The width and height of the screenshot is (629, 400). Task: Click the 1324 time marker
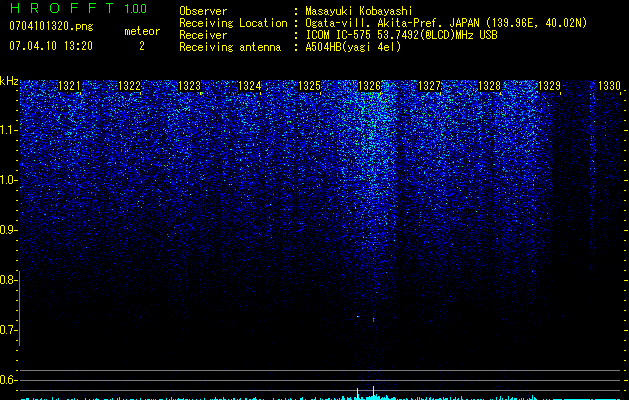click(250, 86)
